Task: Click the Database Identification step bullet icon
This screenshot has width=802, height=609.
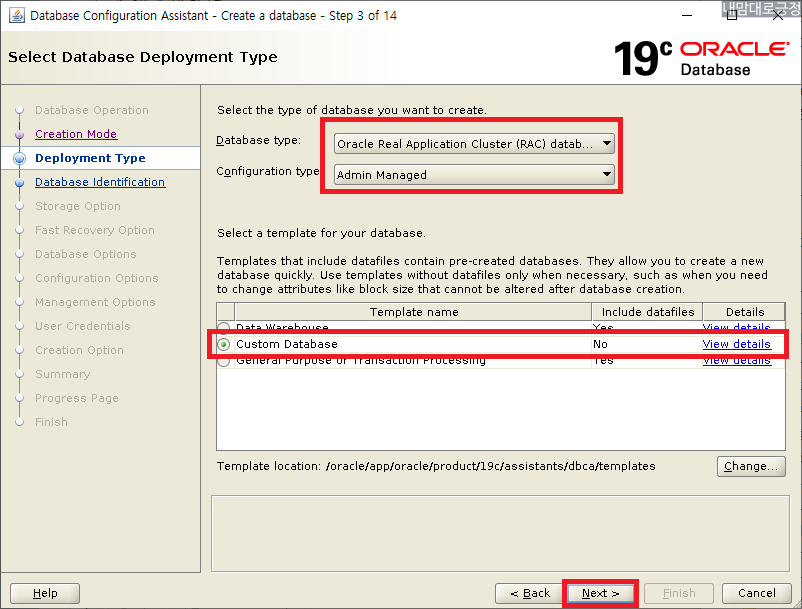Action: pyautogui.click(x=19, y=183)
